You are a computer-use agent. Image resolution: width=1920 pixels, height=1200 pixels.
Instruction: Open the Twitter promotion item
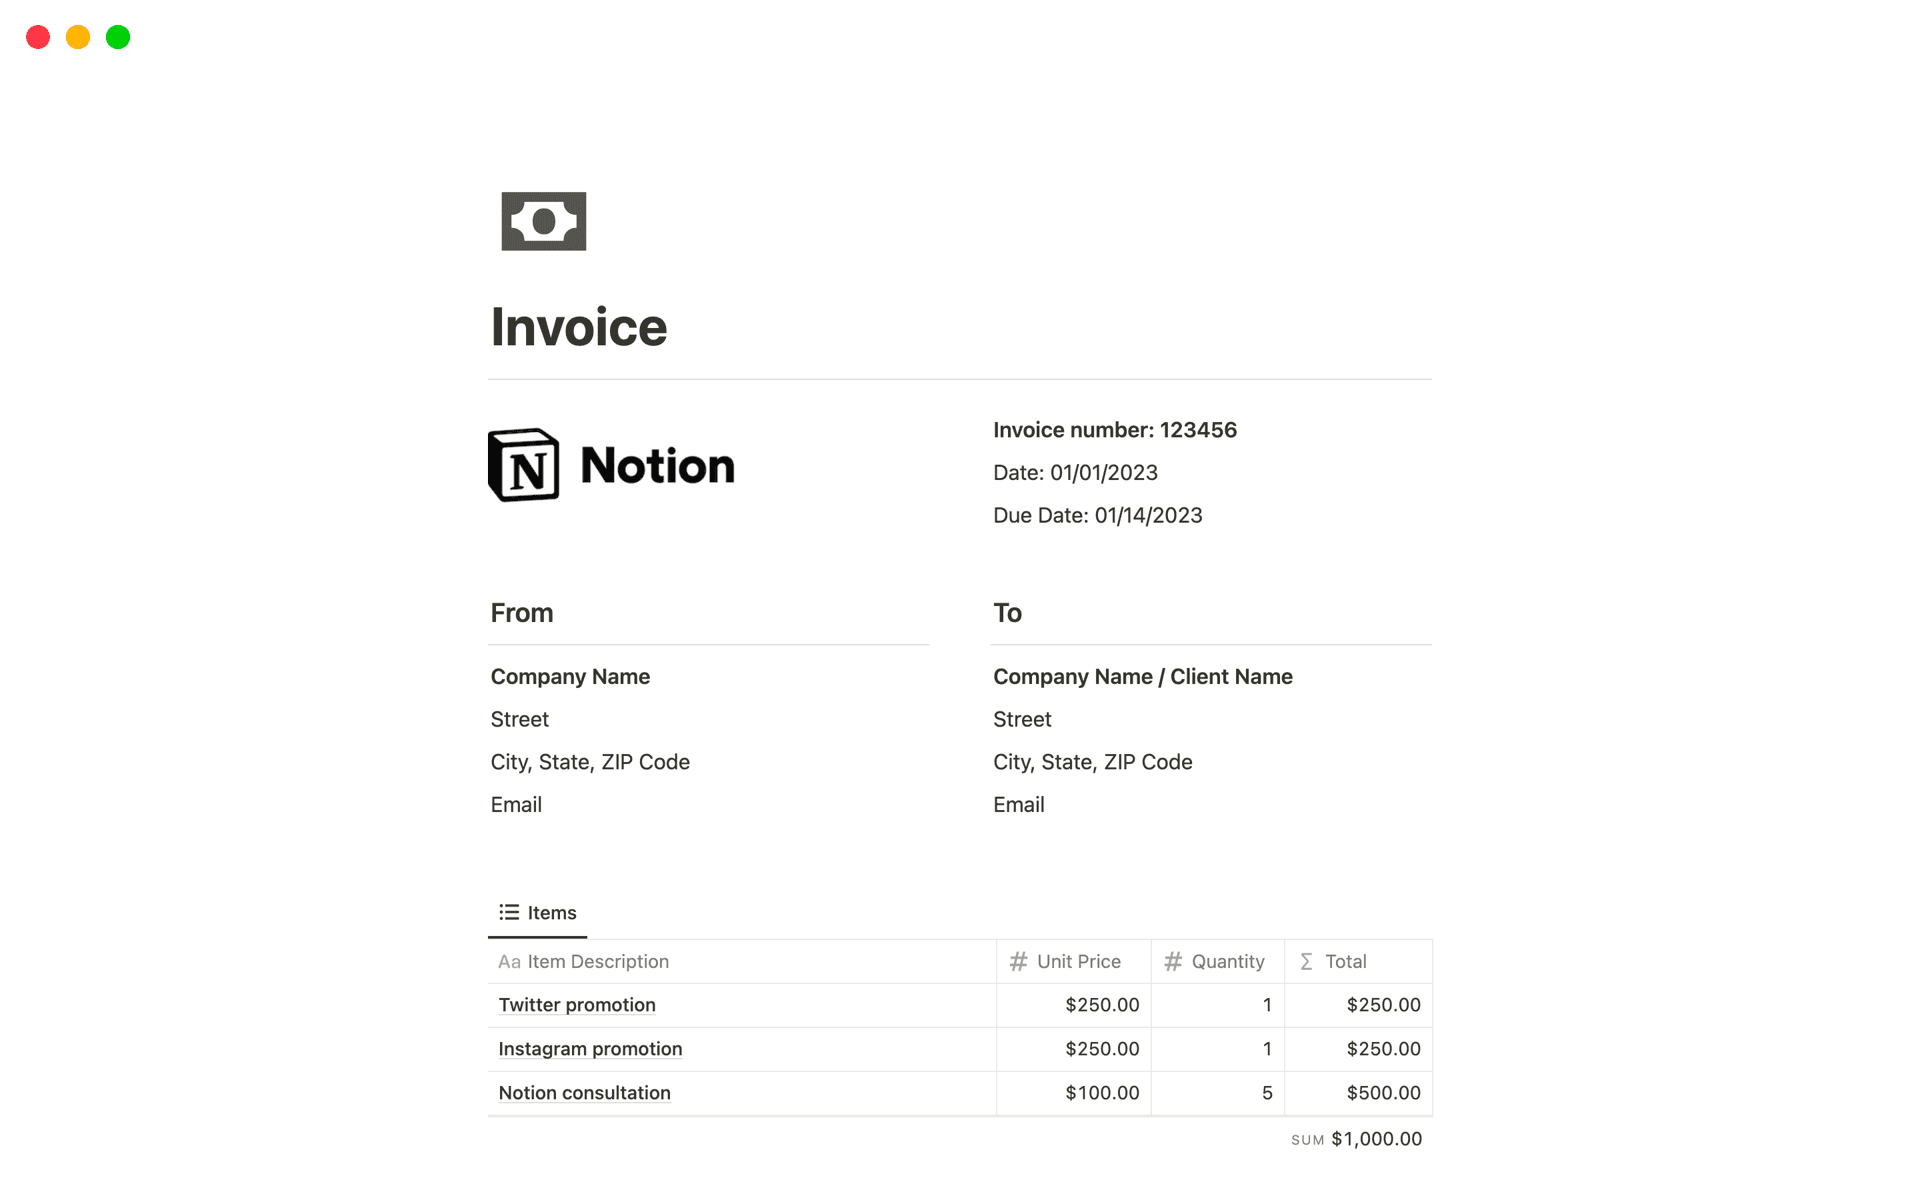[577, 1005]
